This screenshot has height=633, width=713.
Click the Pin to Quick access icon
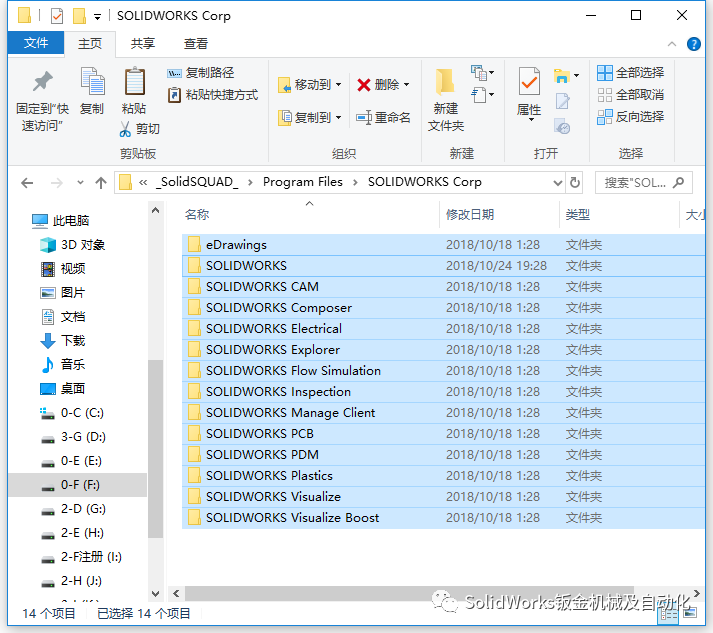coord(43,82)
